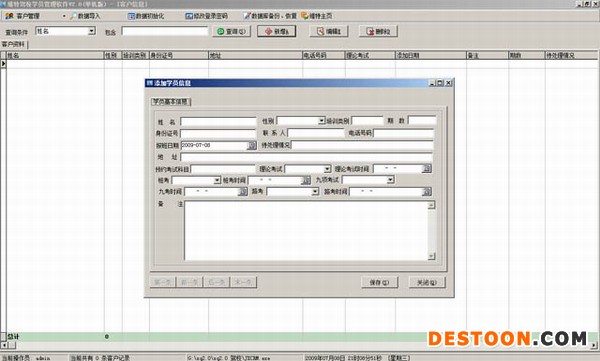Open the 客户管理 toolbar menu icon
Screen dimensions: 600x361
(10, 16)
